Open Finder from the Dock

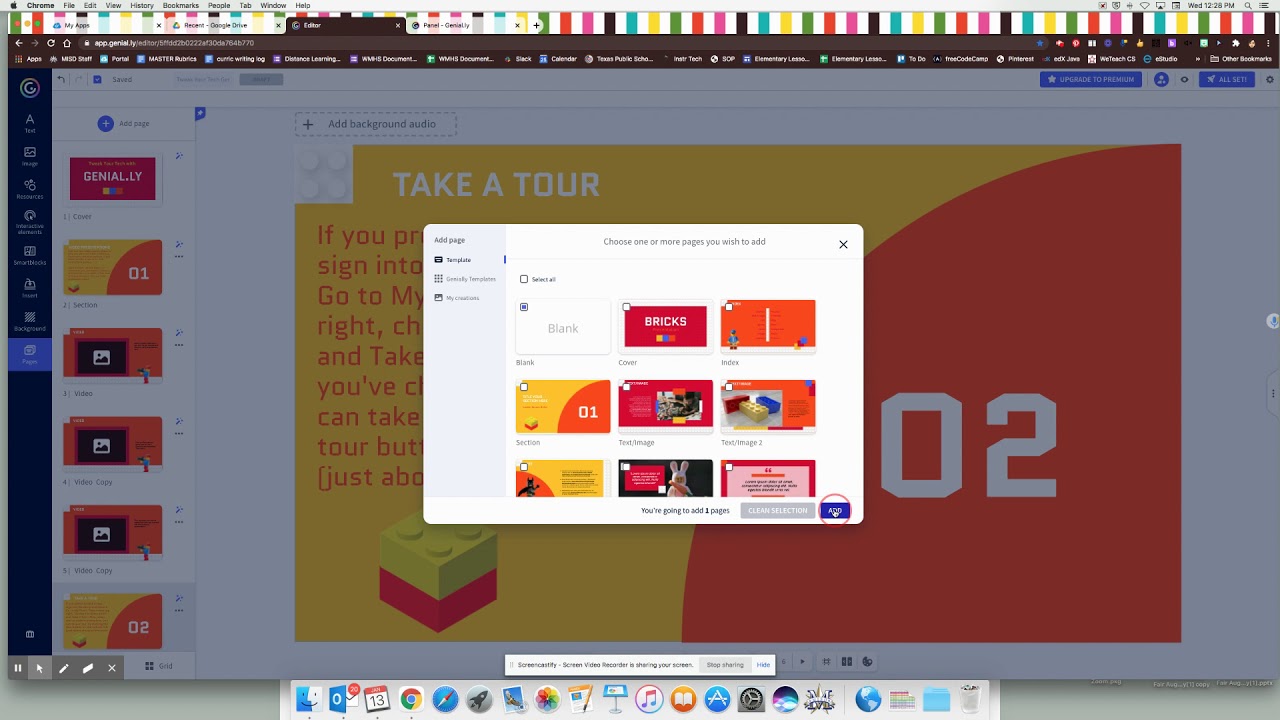click(309, 699)
